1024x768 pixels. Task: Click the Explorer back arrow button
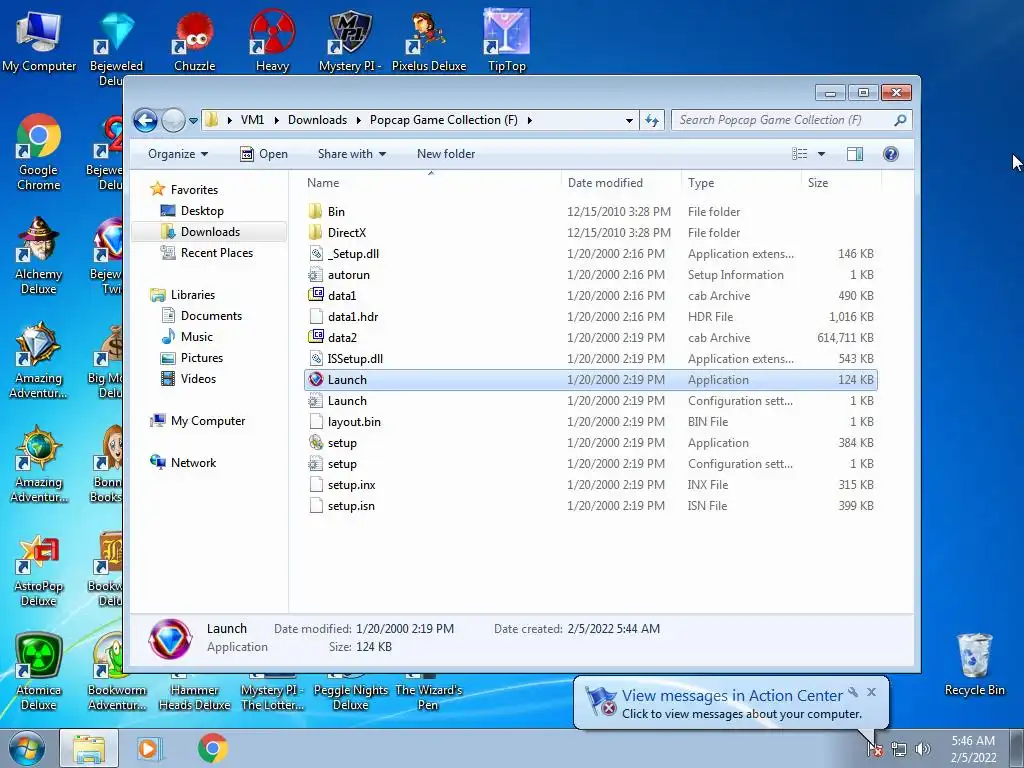pyautogui.click(x=146, y=120)
